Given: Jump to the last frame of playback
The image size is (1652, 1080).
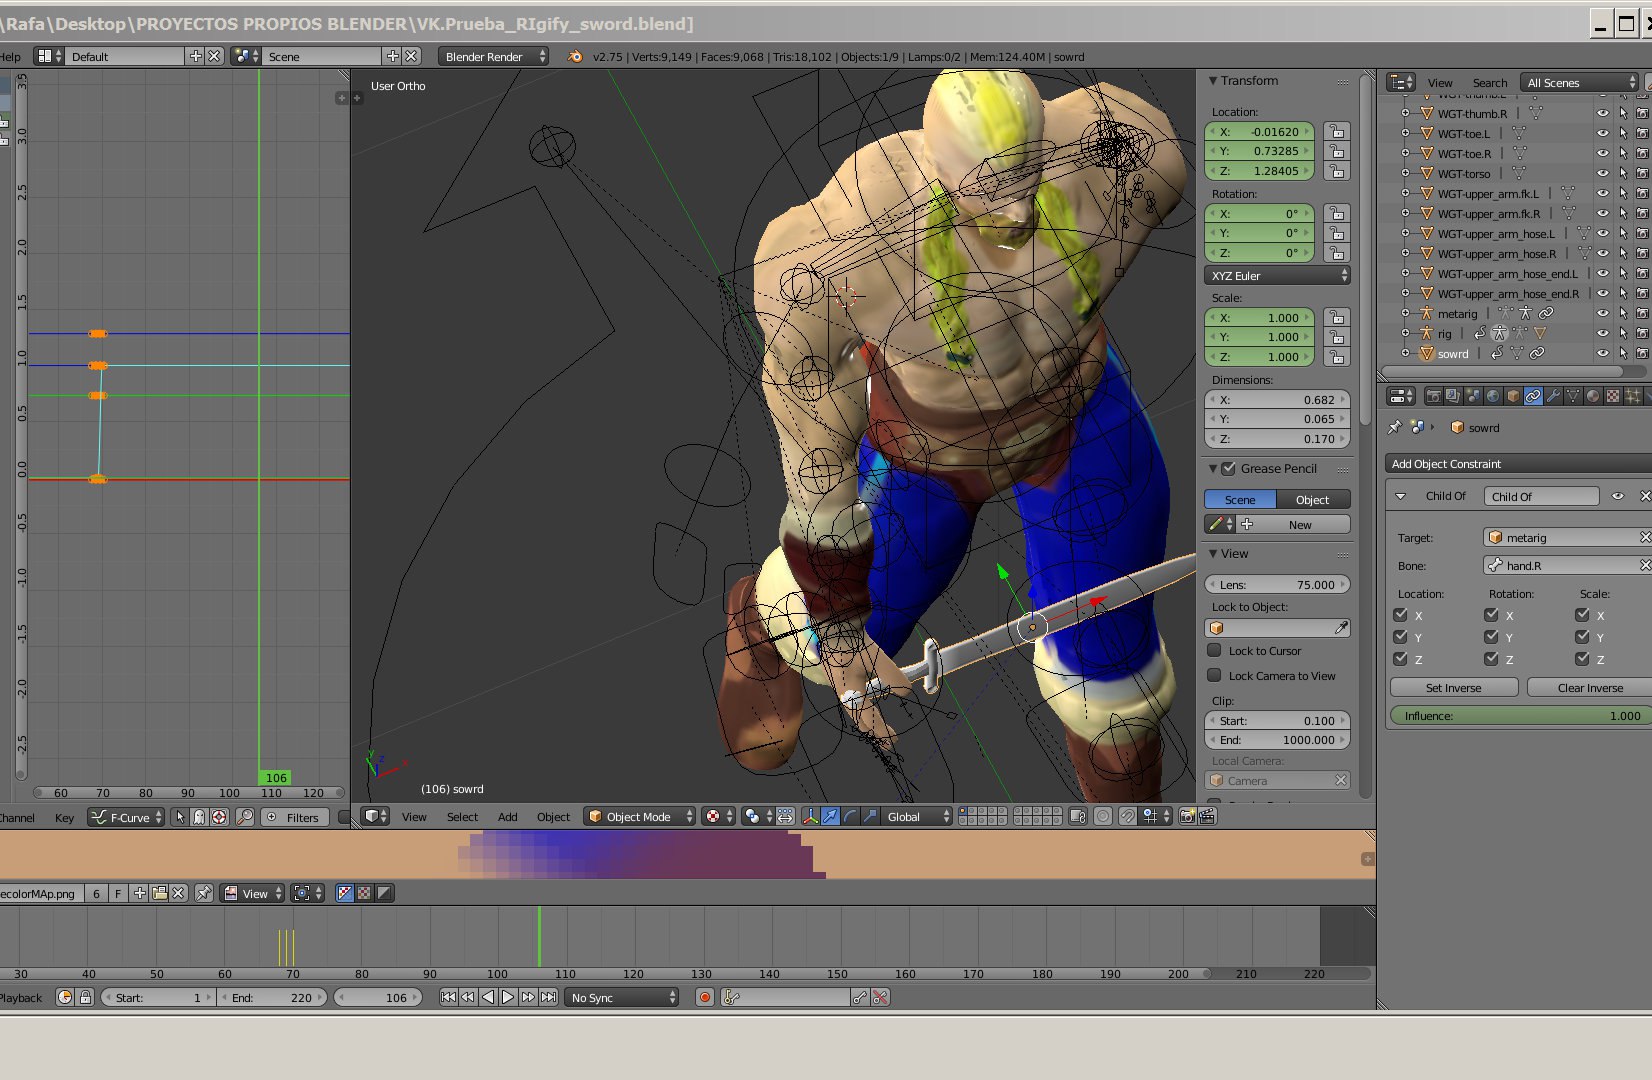Looking at the screenshot, I should click(x=548, y=998).
